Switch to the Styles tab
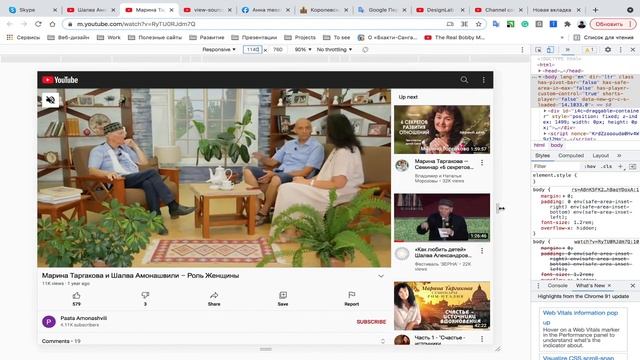Screen dimensions: 640x360 tap(542, 156)
